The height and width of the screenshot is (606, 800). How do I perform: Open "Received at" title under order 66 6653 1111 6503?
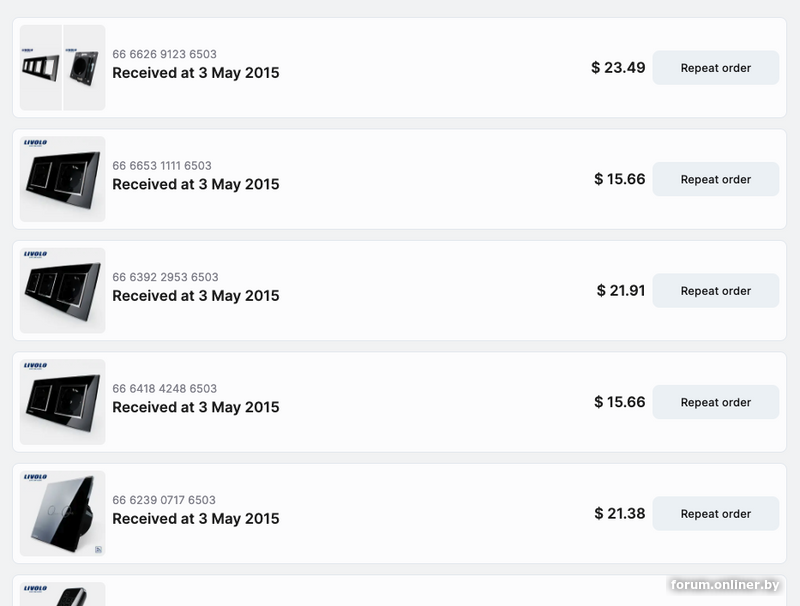pyautogui.click(x=195, y=184)
